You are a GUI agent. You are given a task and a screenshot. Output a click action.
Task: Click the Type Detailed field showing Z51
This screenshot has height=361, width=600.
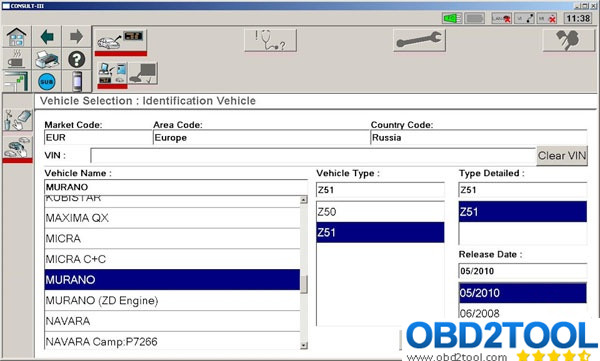[523, 190]
